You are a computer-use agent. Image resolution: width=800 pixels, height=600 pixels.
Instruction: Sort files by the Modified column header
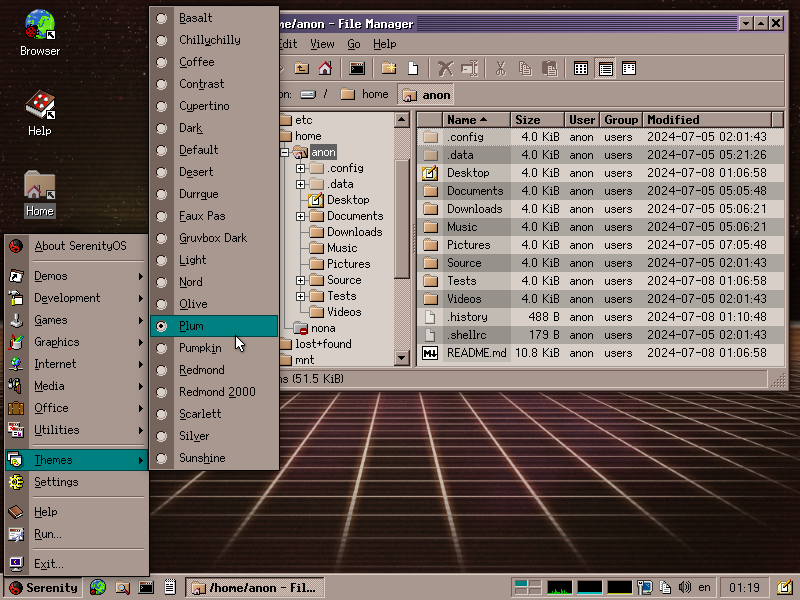coord(707,120)
